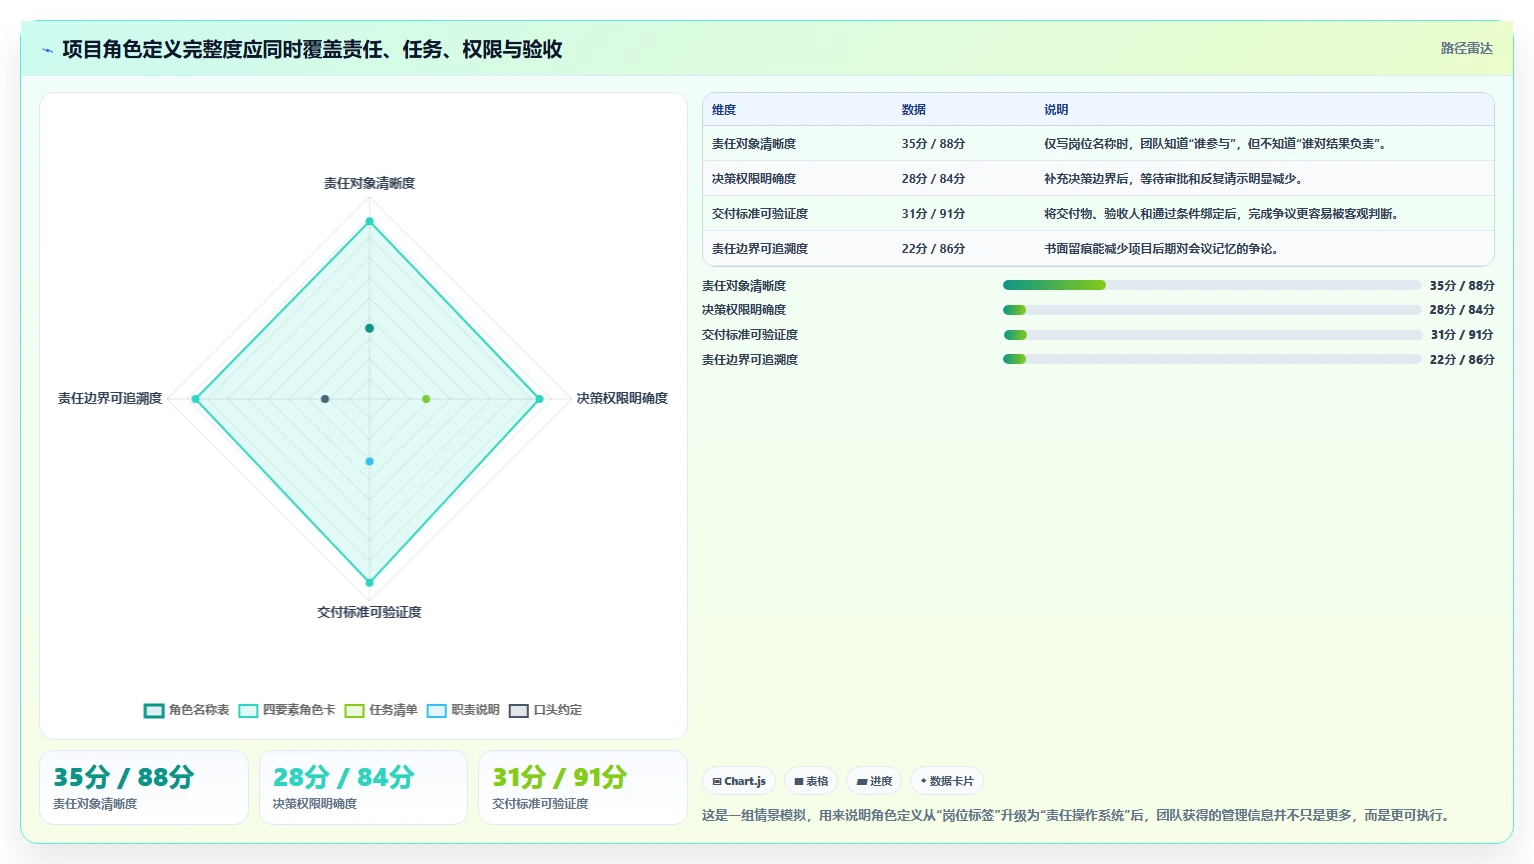Click the table value 31分 / 91分
Image resolution: width=1534 pixels, height=864 pixels.
pos(933,214)
